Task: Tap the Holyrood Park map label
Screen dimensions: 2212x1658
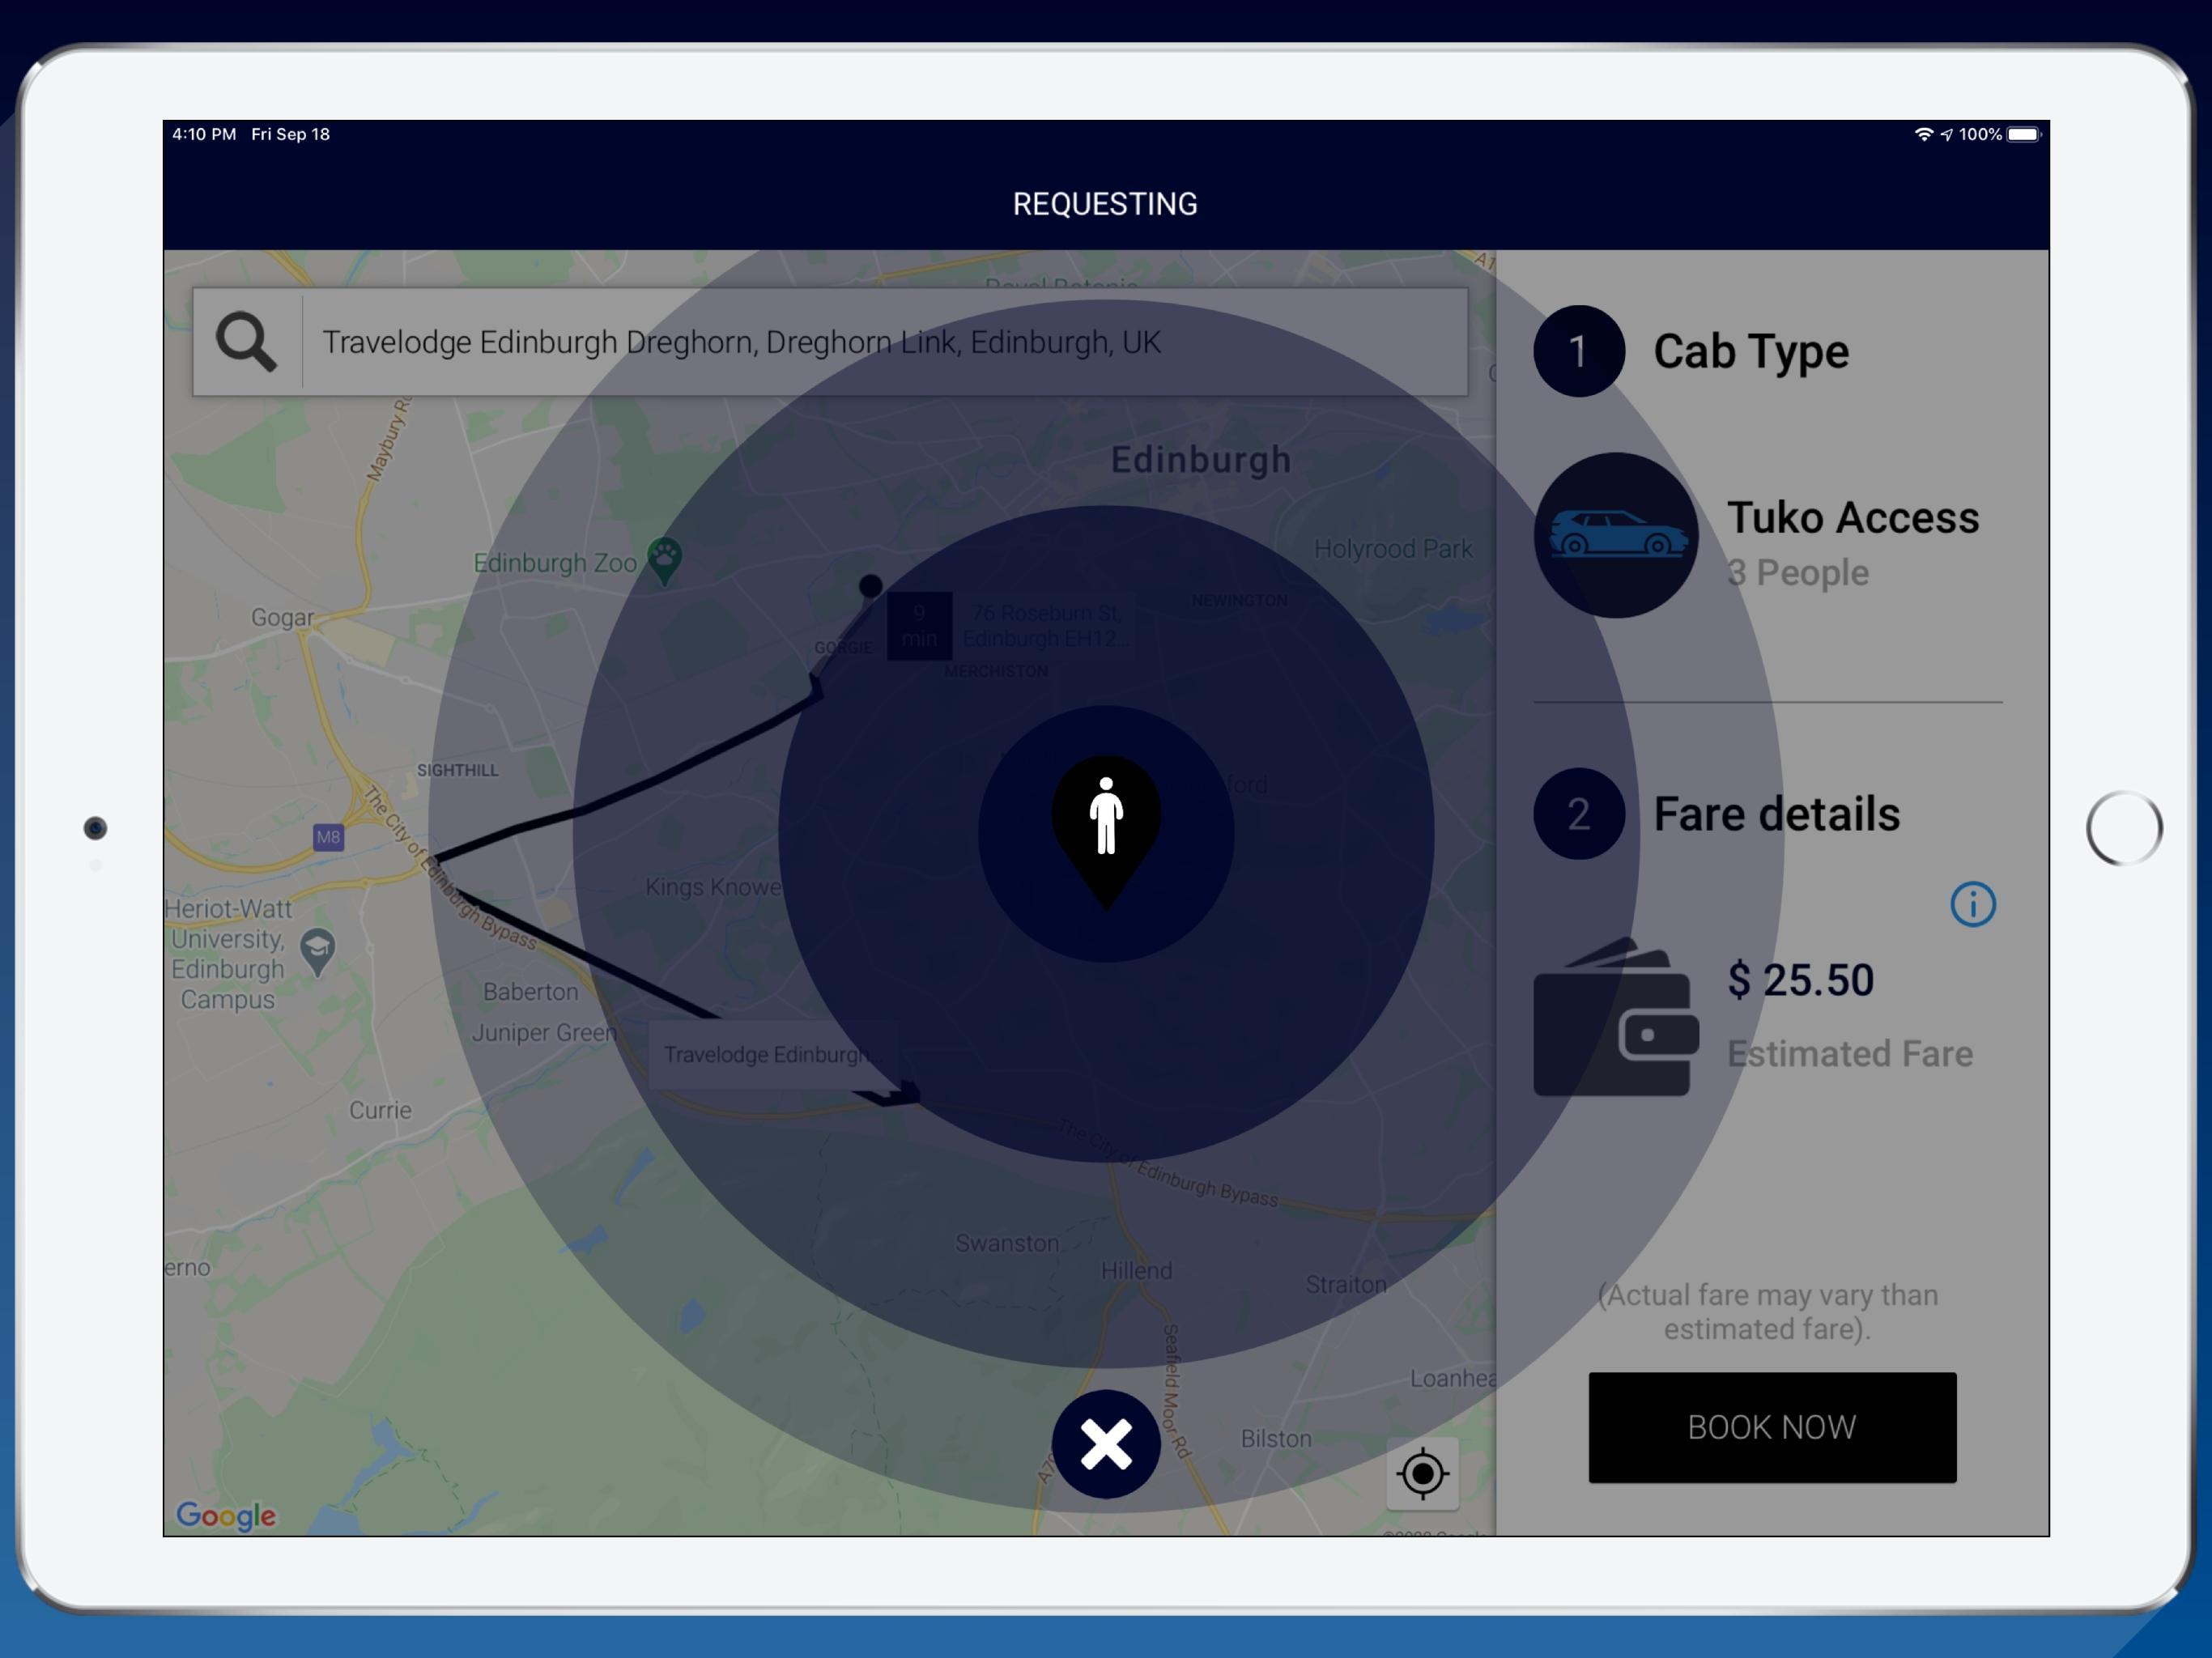Action: 1393,548
